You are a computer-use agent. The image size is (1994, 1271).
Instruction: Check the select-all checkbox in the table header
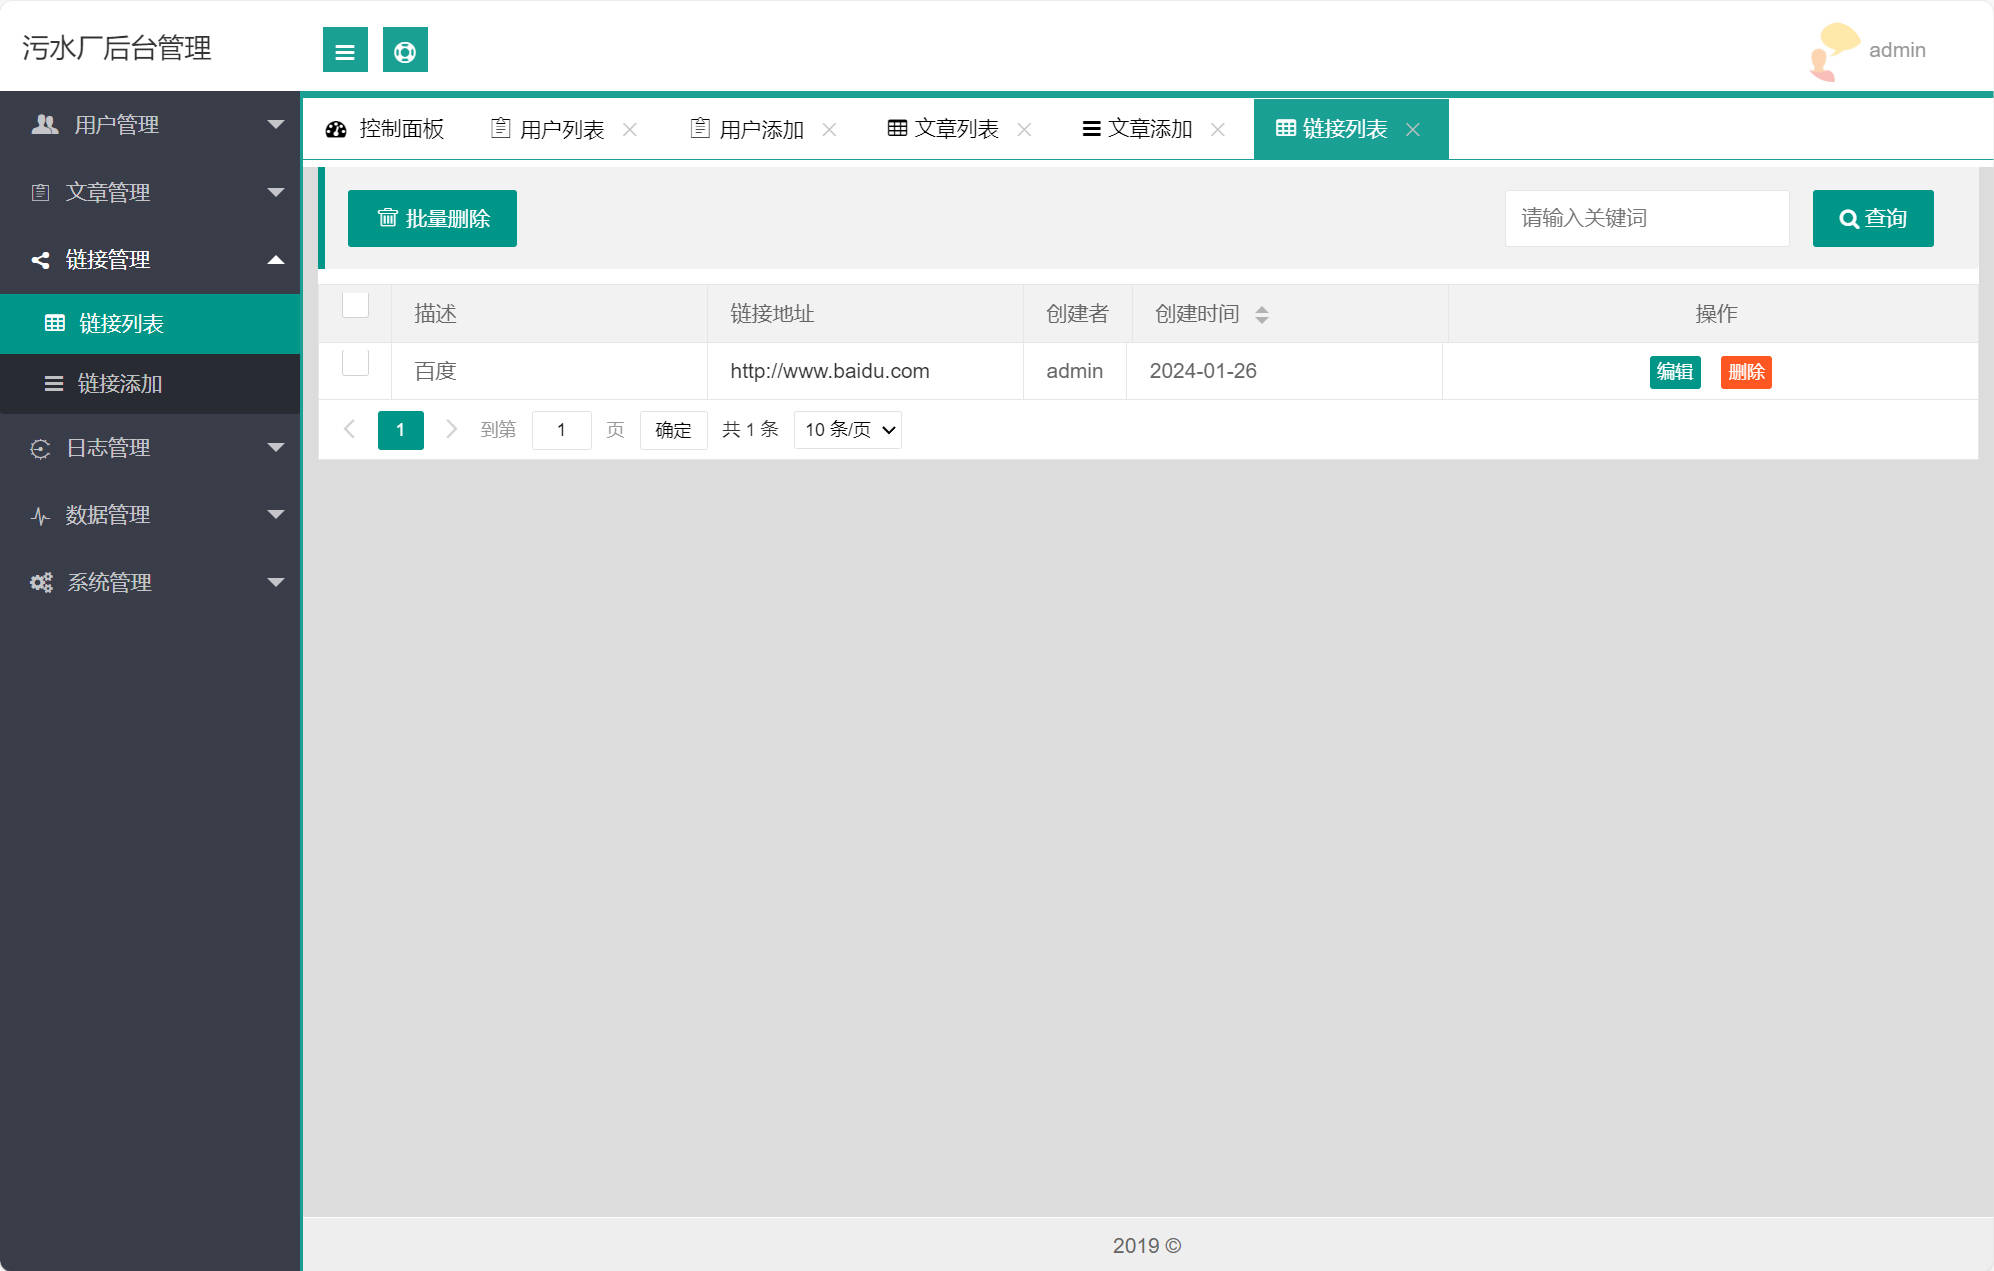click(355, 305)
